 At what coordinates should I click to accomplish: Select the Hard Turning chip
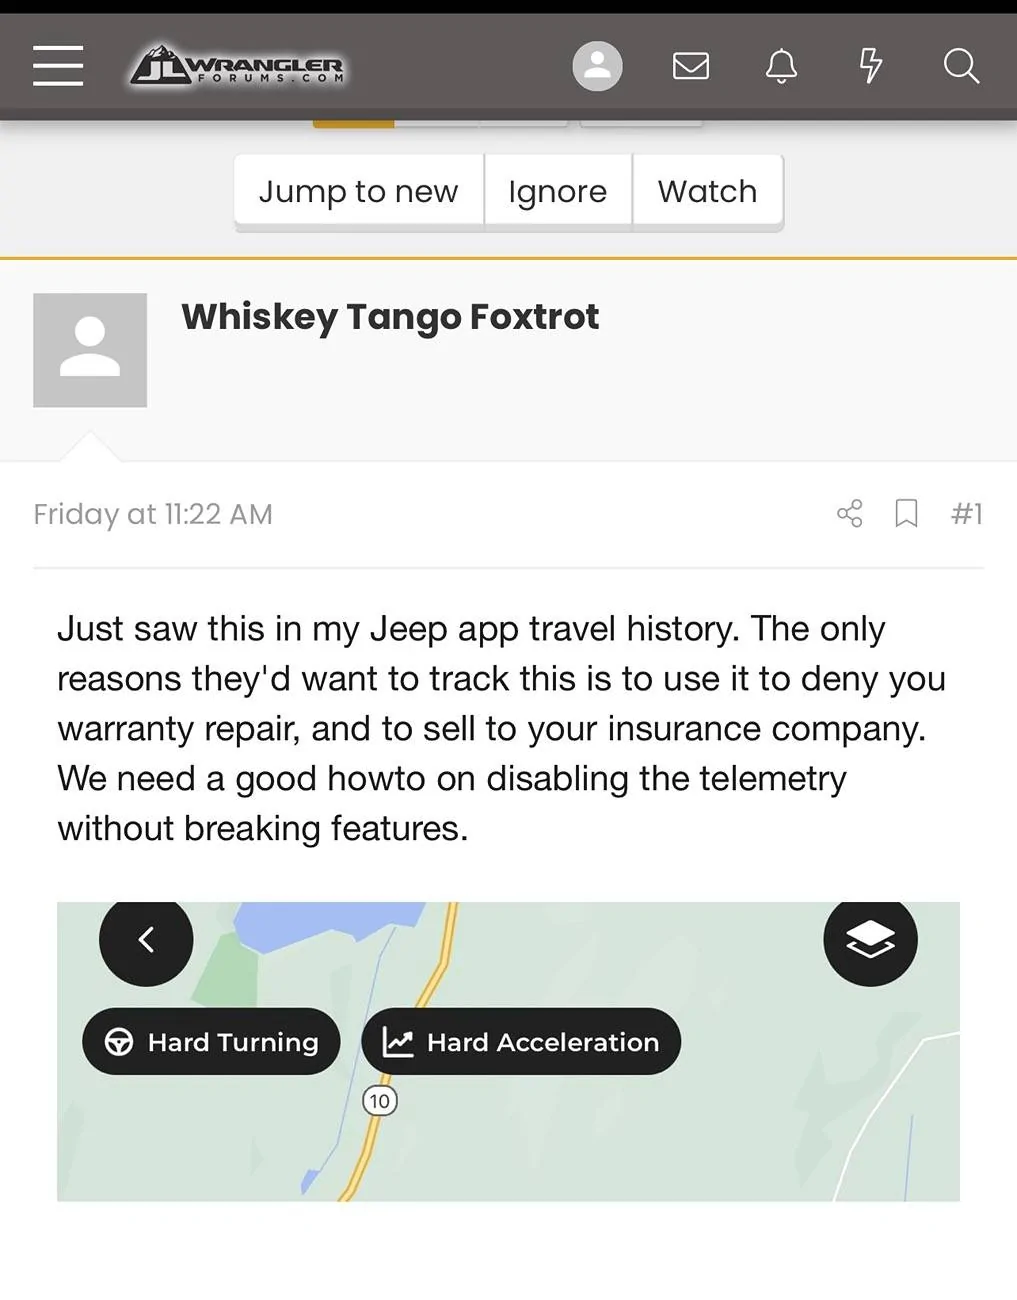coord(211,1042)
